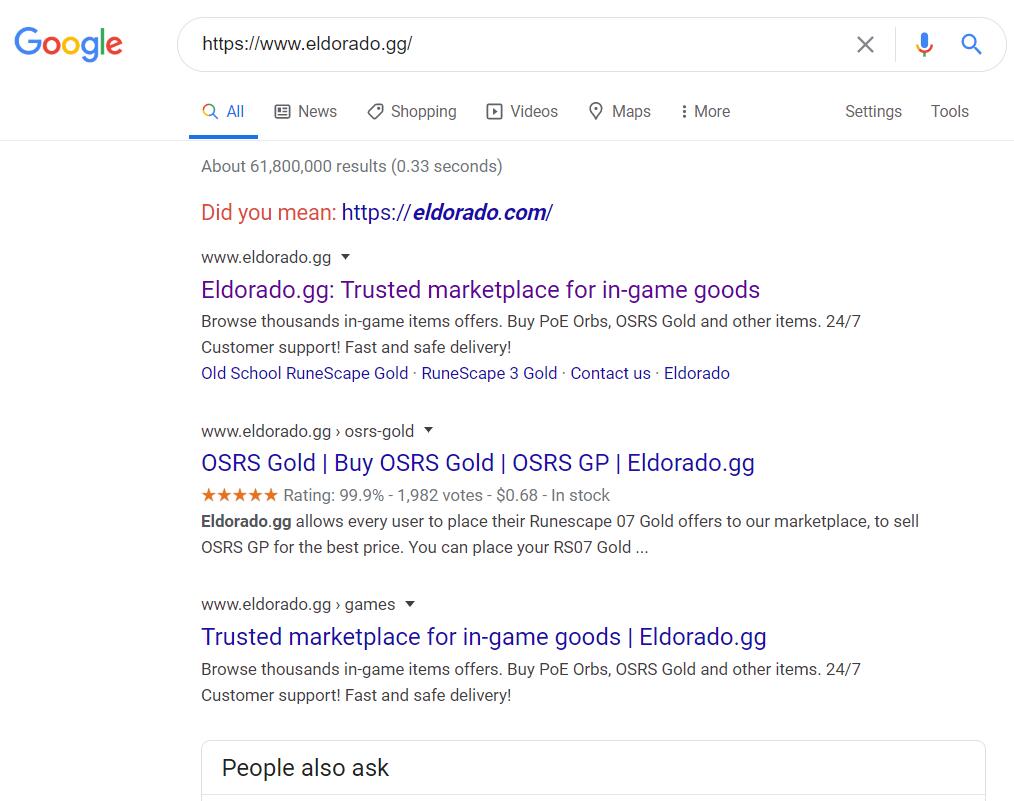Expand dropdown arrow next to www.eldorado.gg
Viewport: 1014px width, 801px height.
coord(345,257)
